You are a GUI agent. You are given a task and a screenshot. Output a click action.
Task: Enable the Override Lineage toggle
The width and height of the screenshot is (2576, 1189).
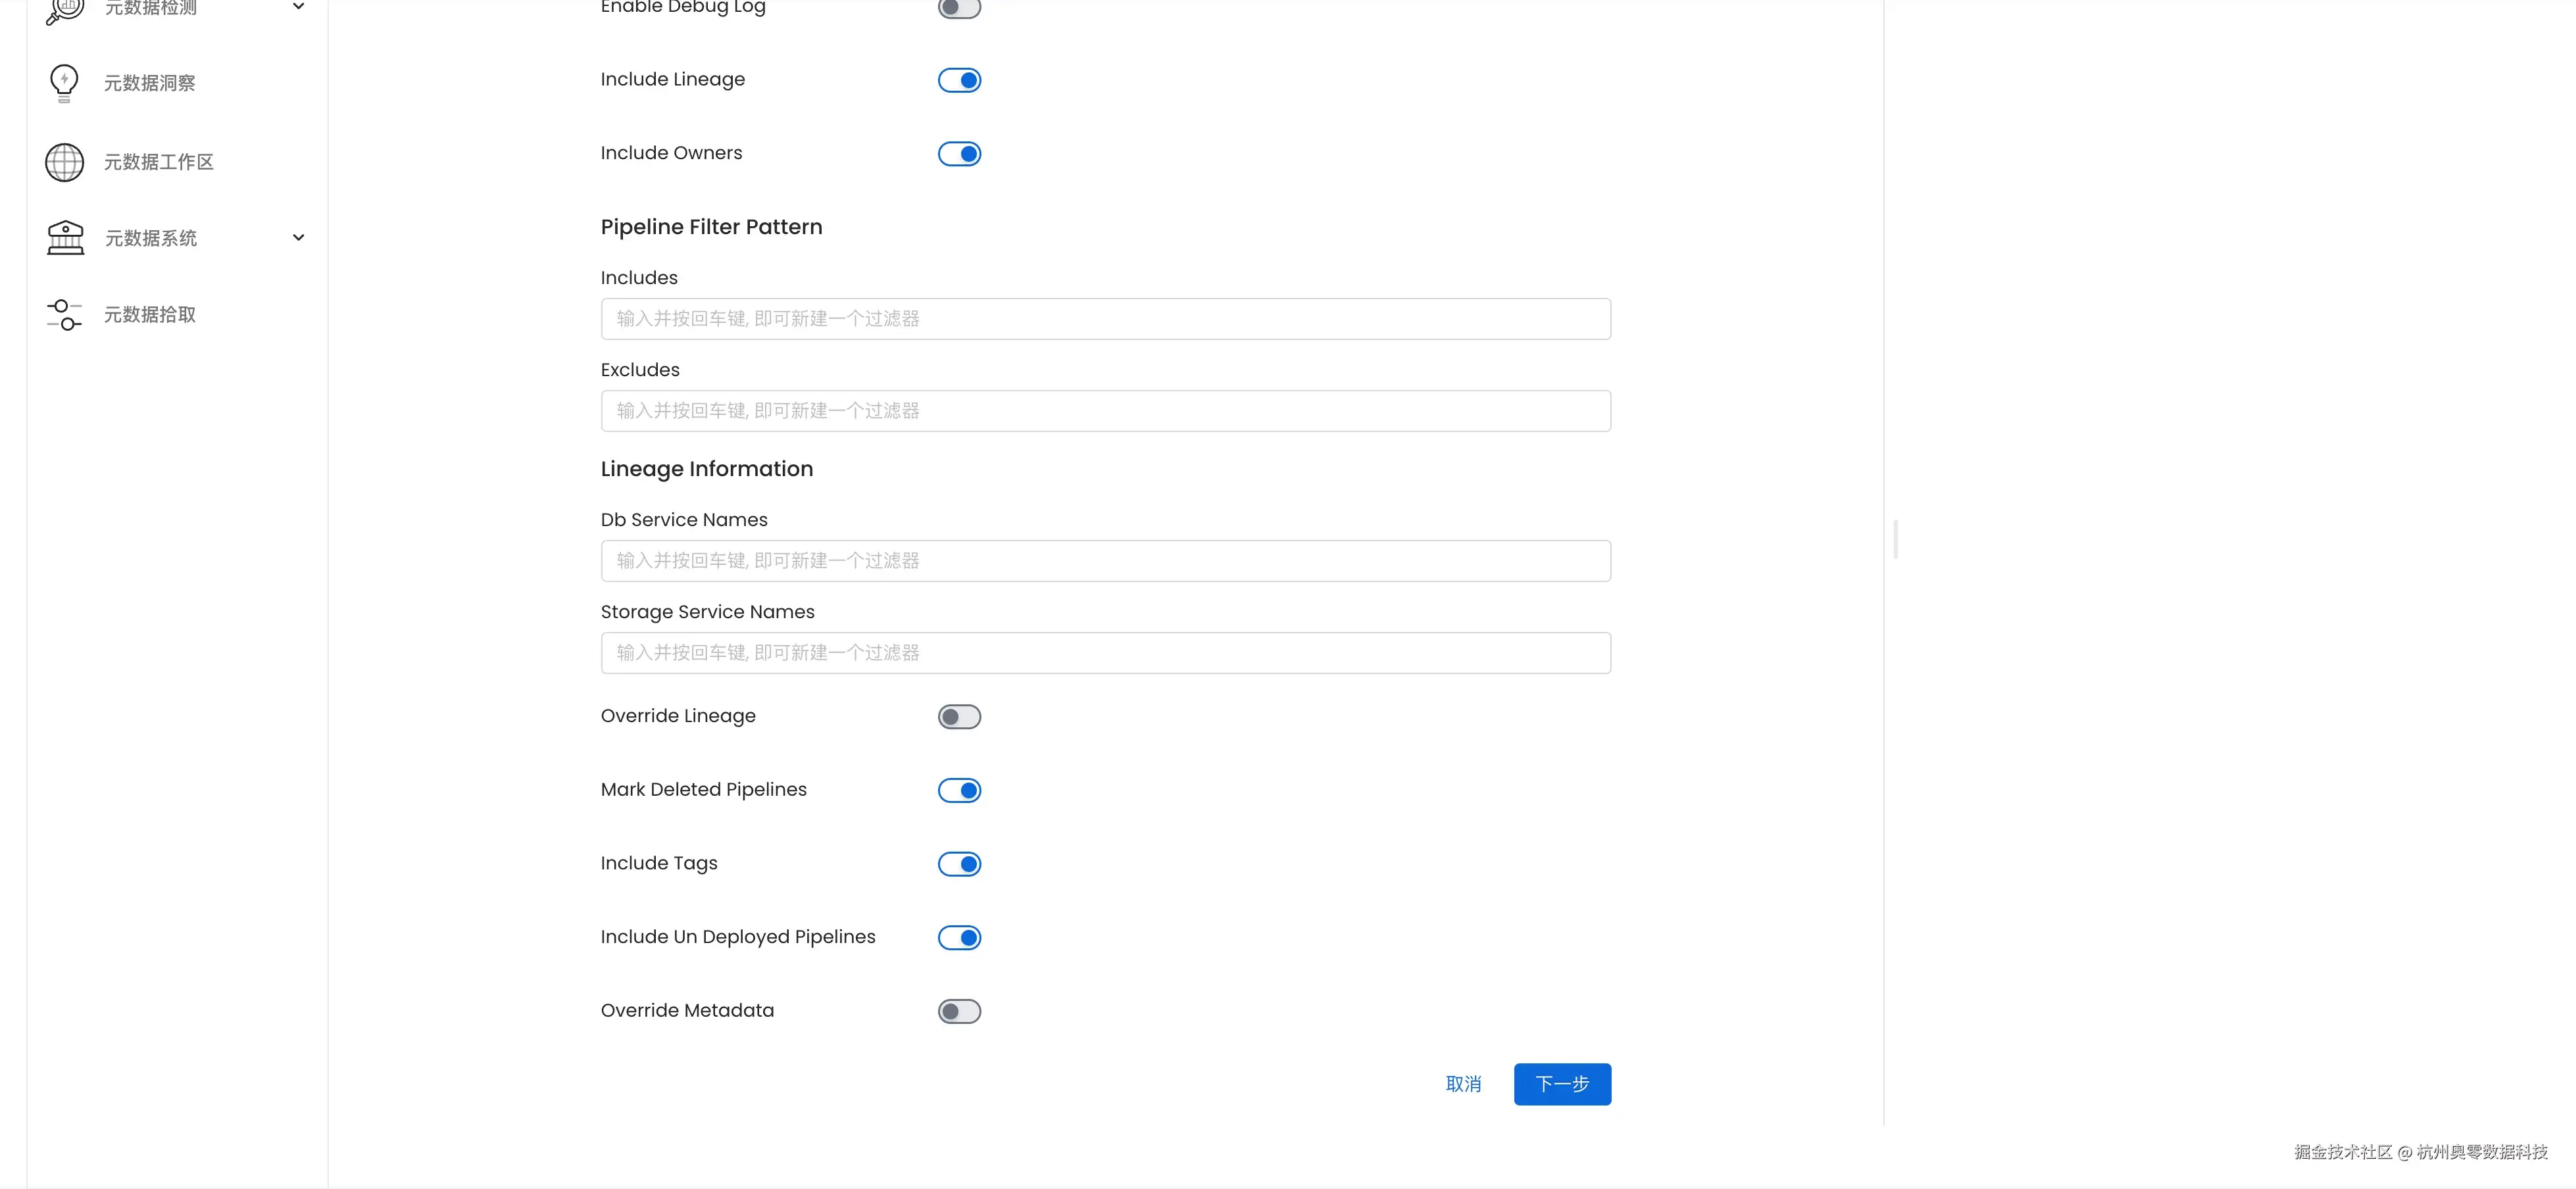[959, 717]
